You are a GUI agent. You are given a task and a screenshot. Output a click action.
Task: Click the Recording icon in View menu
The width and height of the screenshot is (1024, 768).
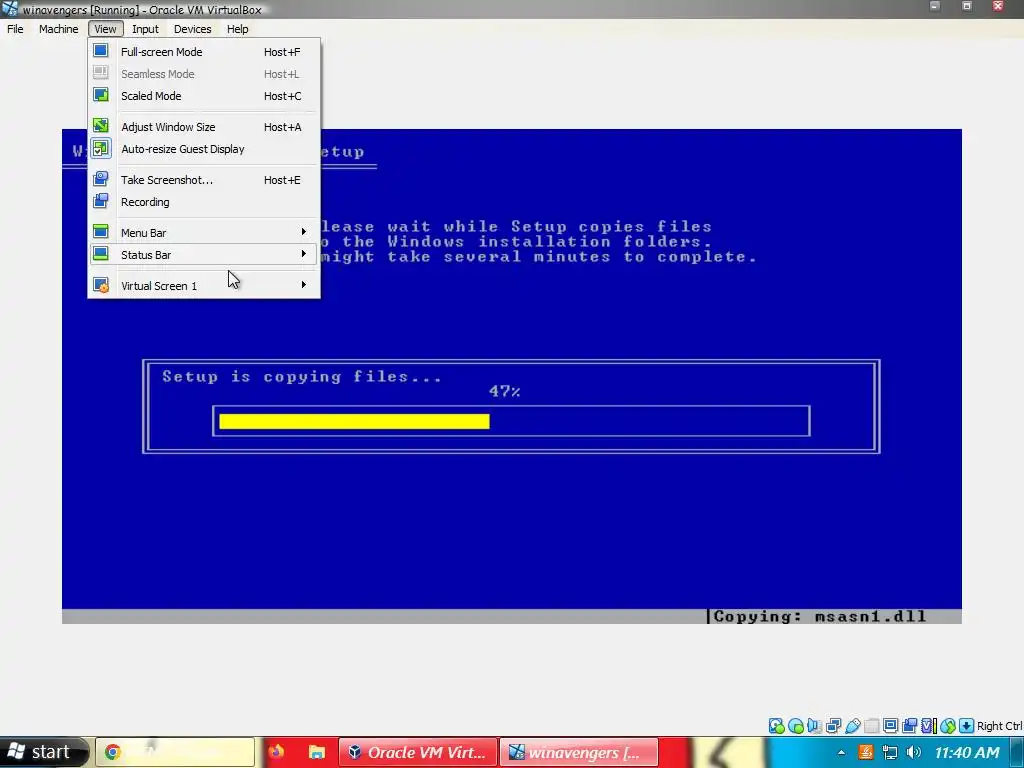click(x=101, y=201)
